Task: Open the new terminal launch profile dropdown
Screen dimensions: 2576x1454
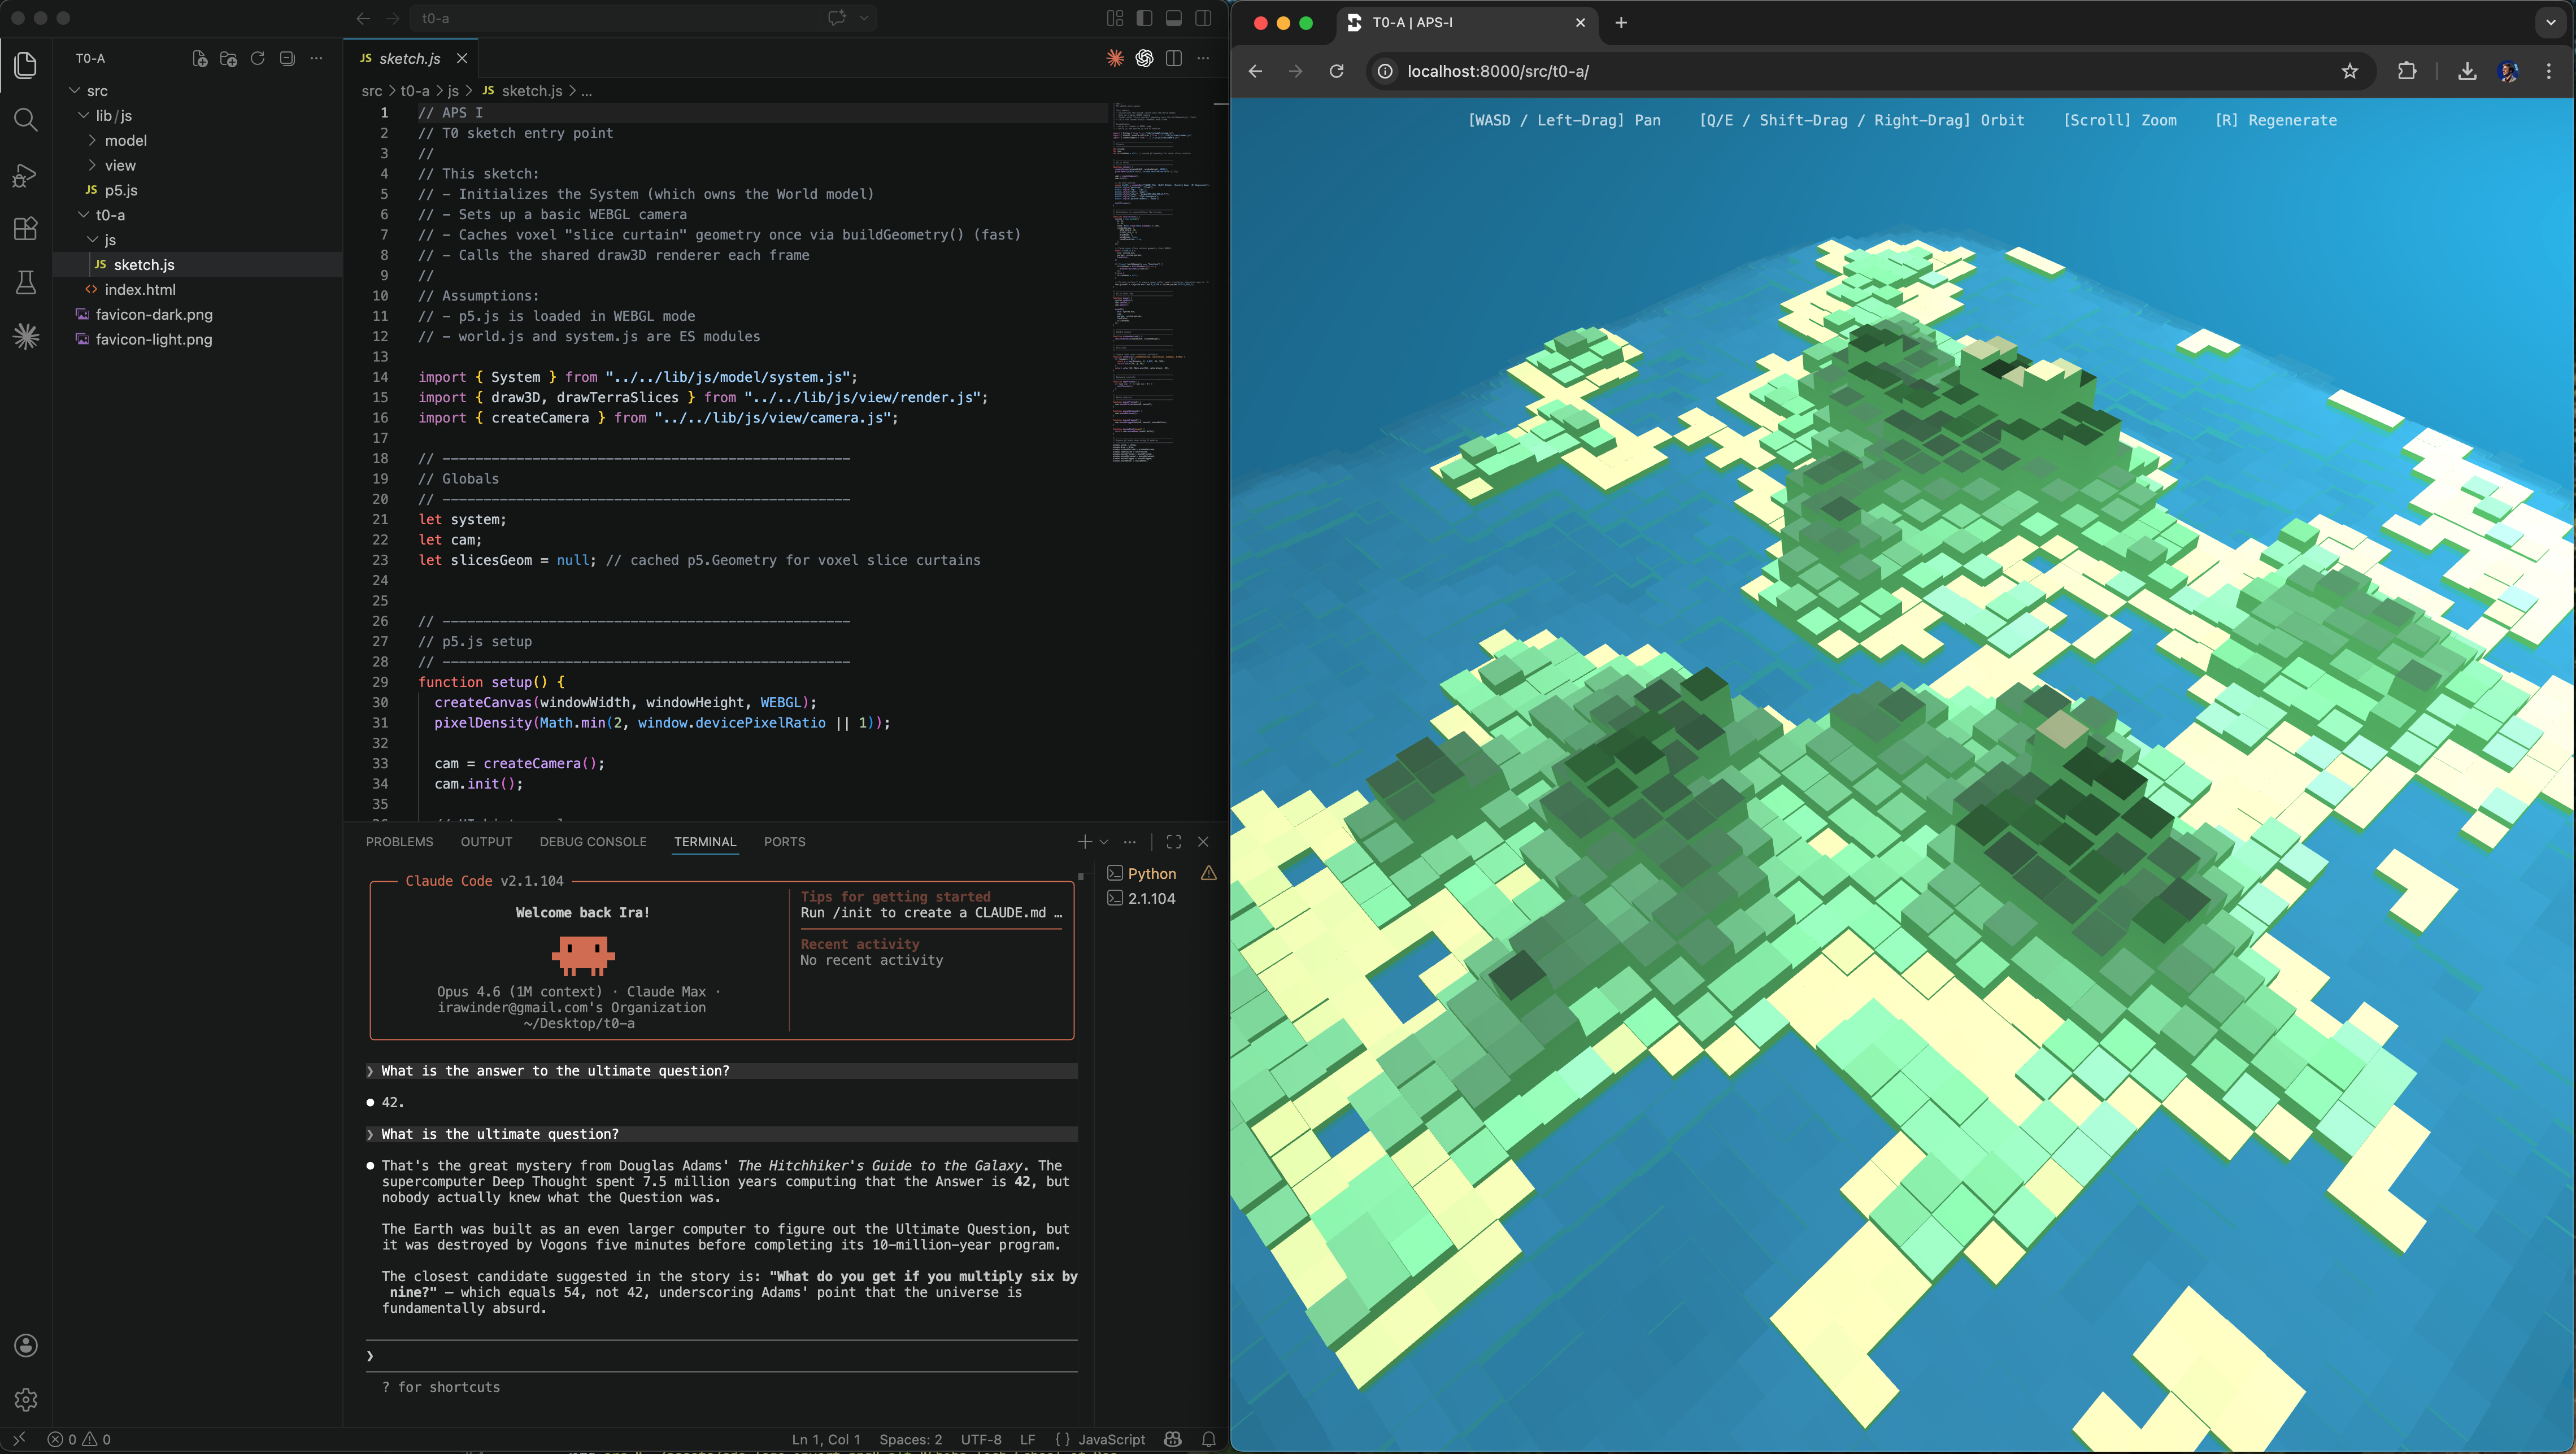Action: (x=1104, y=842)
